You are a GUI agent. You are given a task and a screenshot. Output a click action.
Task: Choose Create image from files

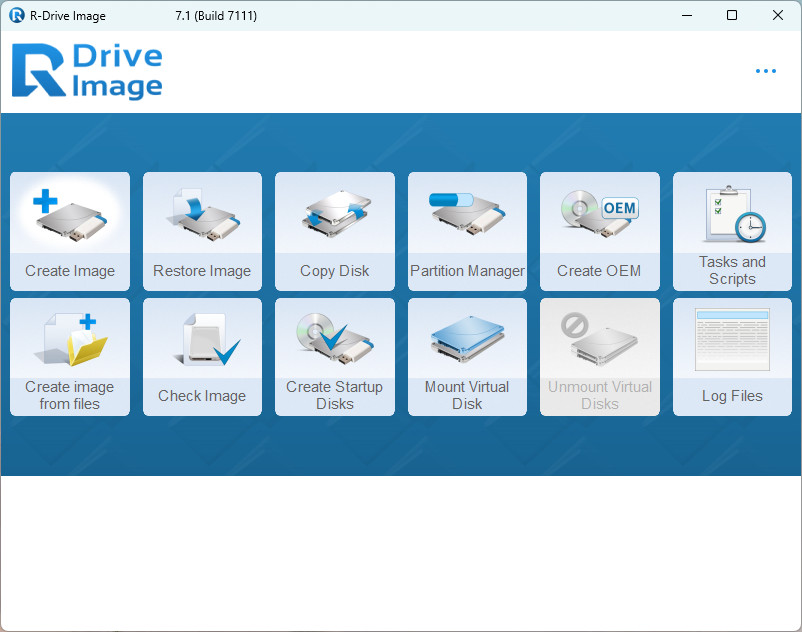click(70, 357)
